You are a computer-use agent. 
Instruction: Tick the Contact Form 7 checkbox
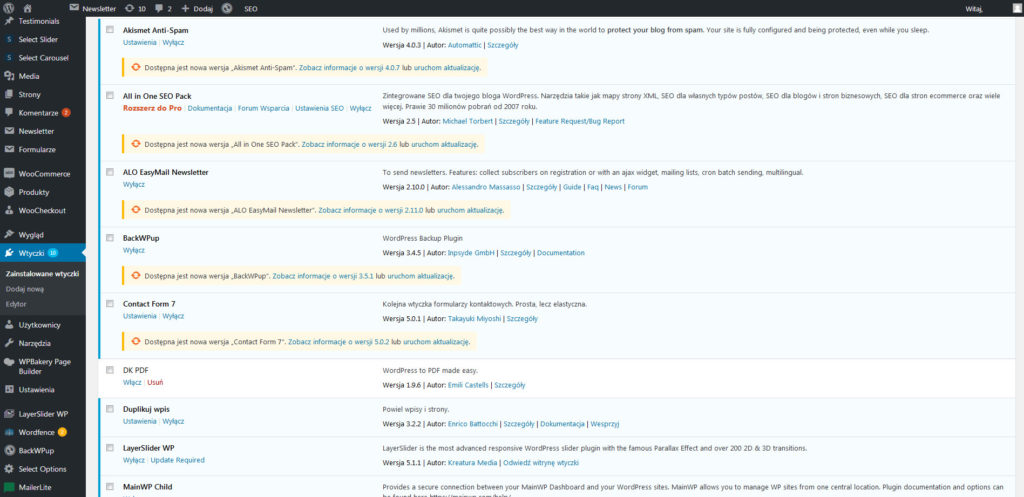coord(110,303)
